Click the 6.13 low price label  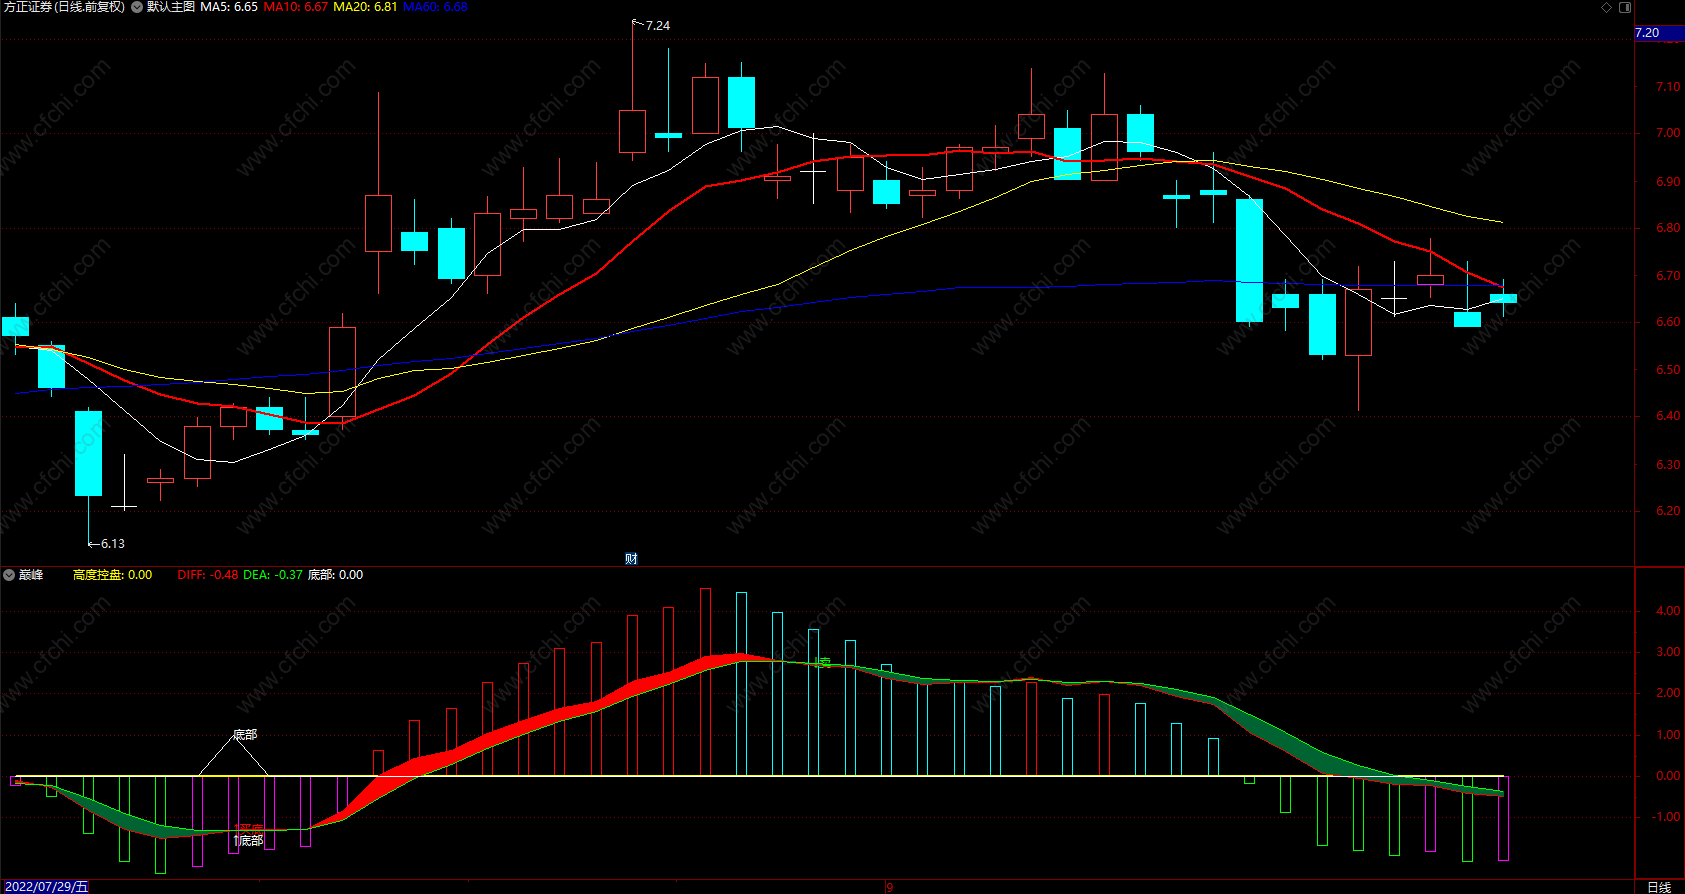coord(113,544)
